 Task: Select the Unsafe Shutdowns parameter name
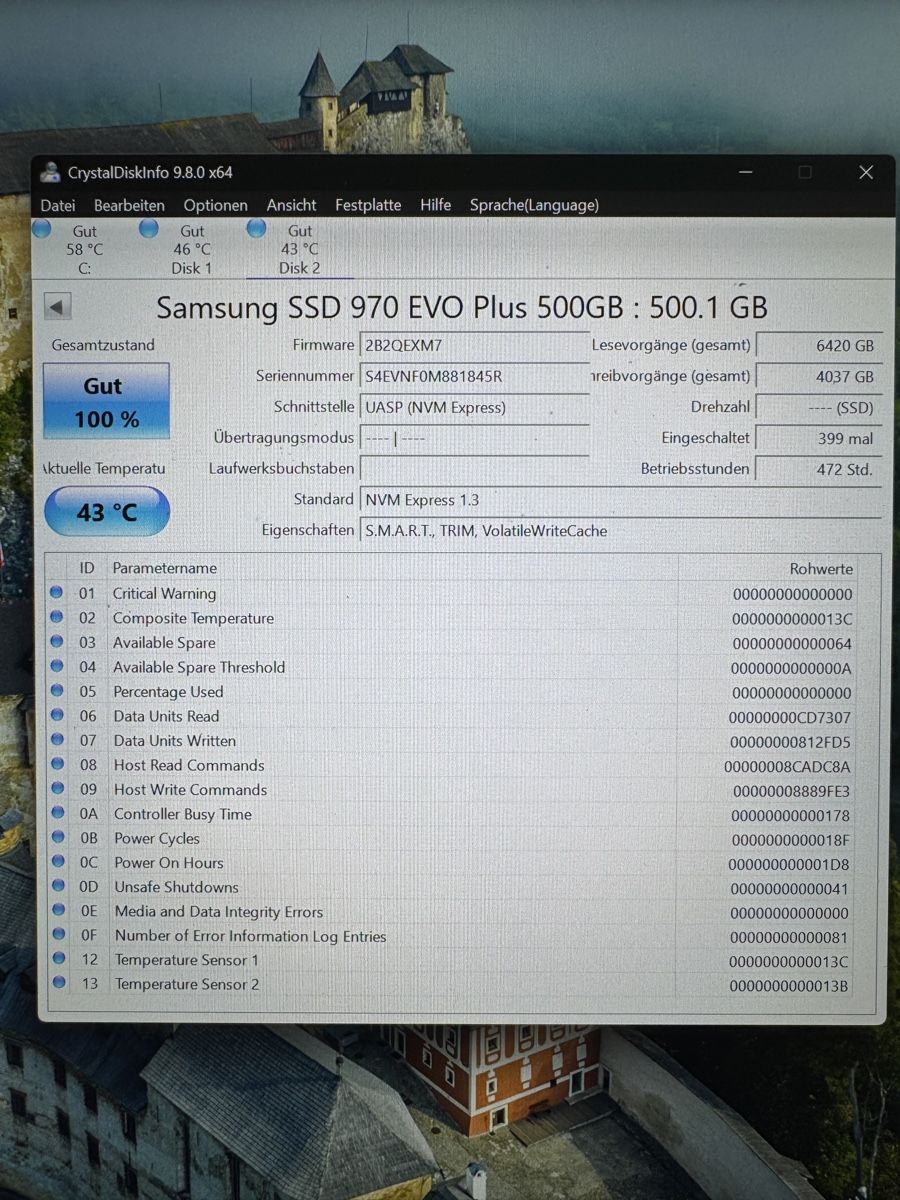point(176,887)
